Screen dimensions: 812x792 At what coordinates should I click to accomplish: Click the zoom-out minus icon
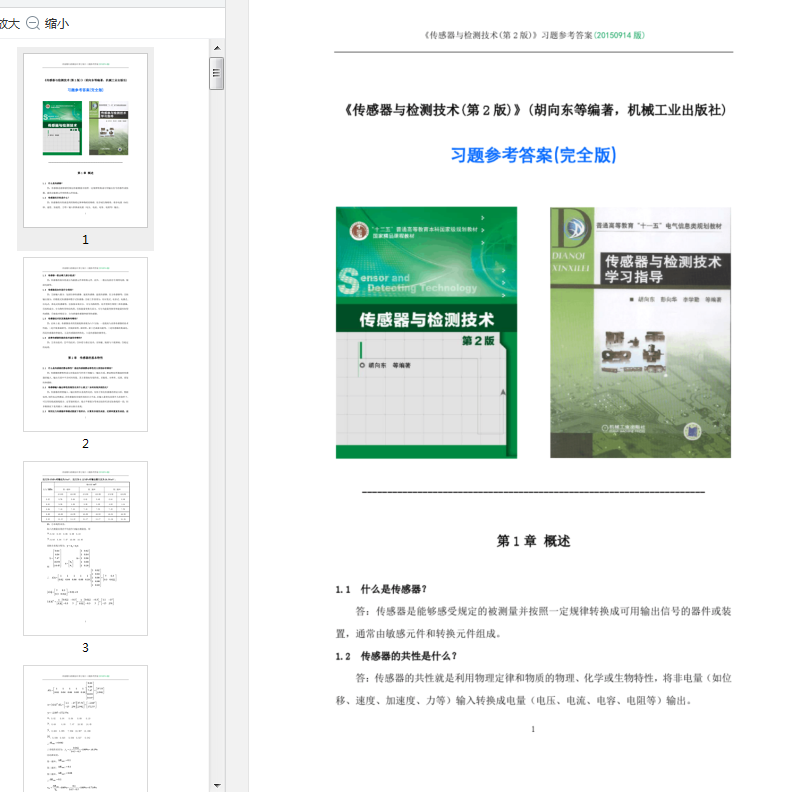coord(33,23)
